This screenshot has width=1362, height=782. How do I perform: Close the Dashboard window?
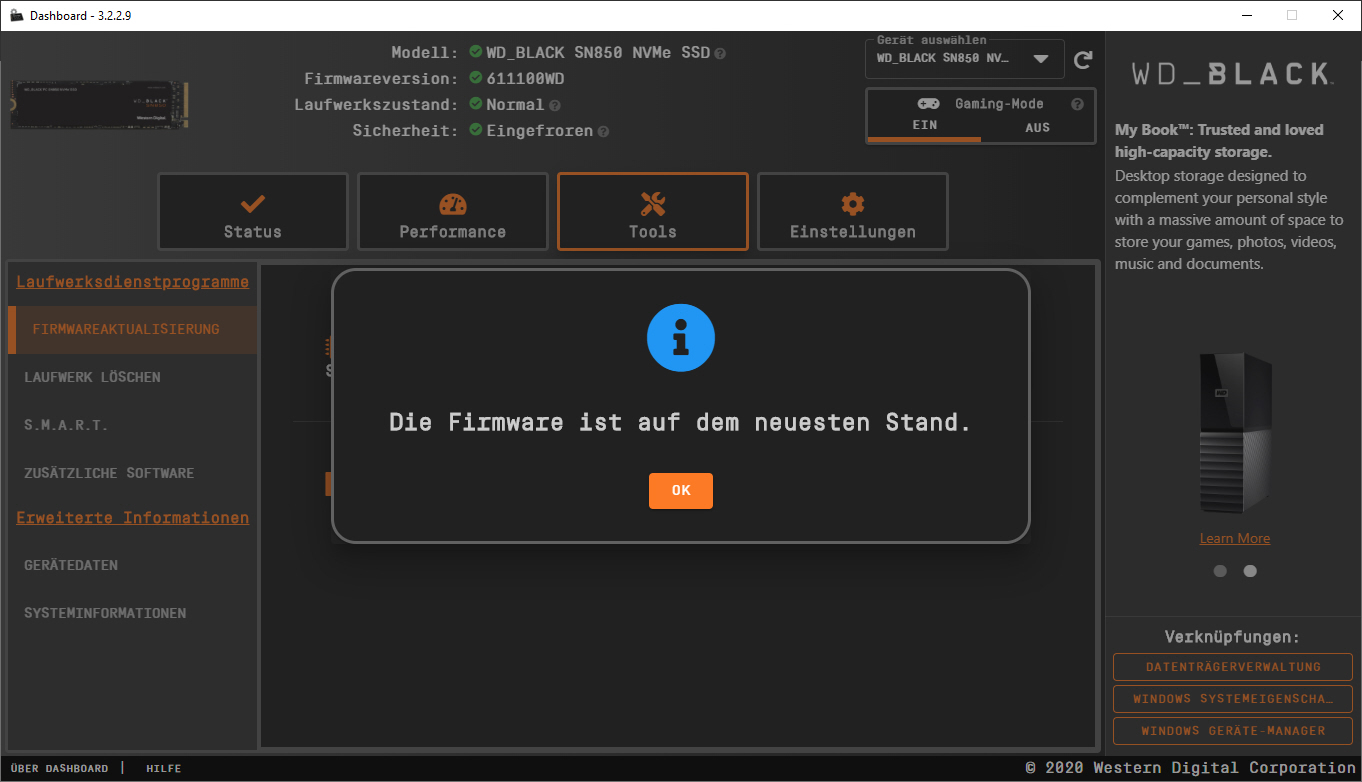click(x=1339, y=15)
